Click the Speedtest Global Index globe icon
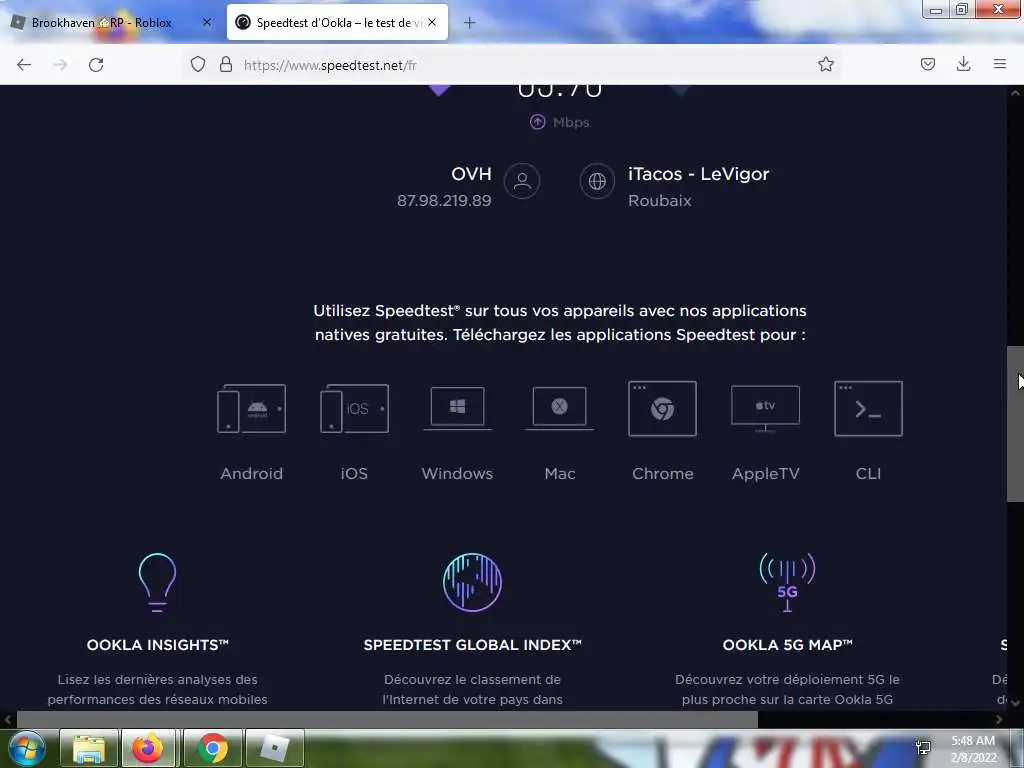1024x768 pixels. point(472,582)
